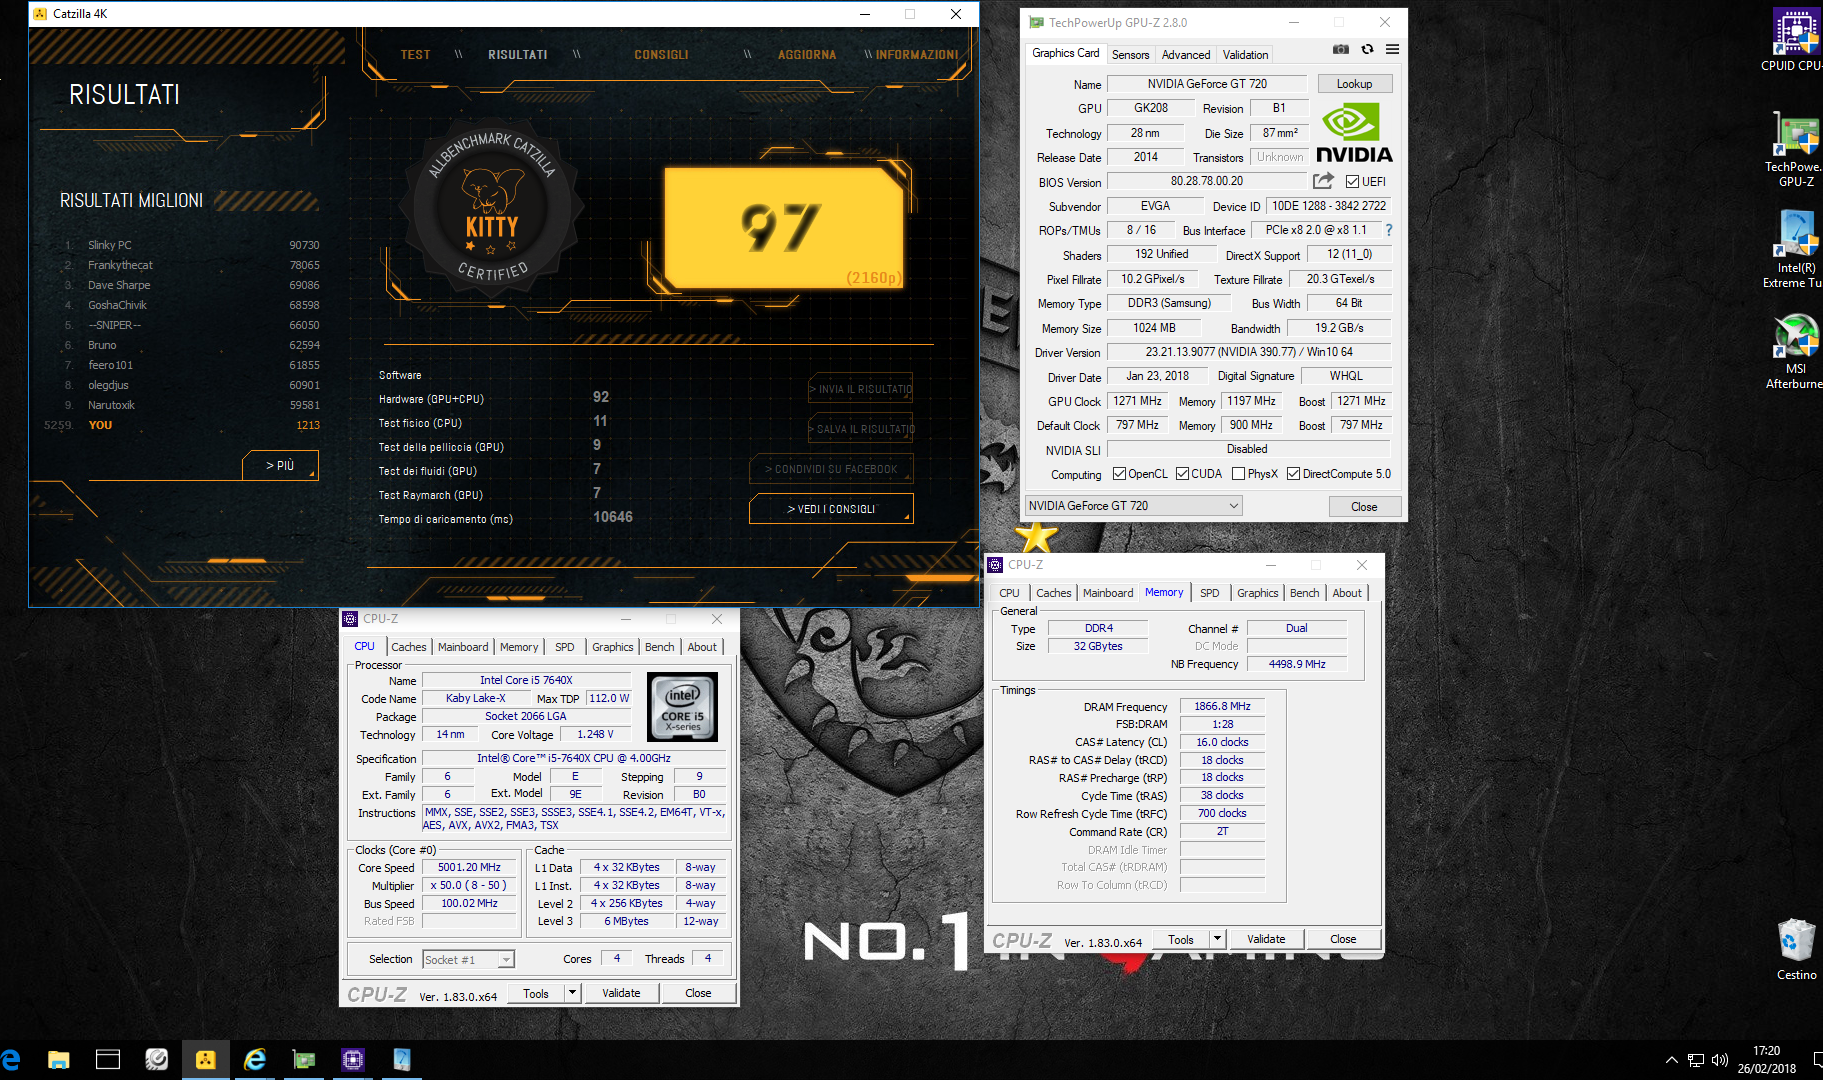
Task: Open Caches tab in CPU-Z CPU window
Action: click(409, 647)
